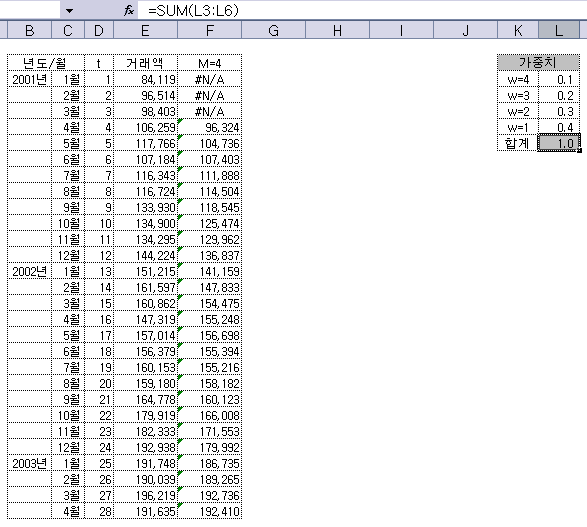Select the w=4 weight value 0.1
This screenshot has height=527, width=587.
(559, 79)
